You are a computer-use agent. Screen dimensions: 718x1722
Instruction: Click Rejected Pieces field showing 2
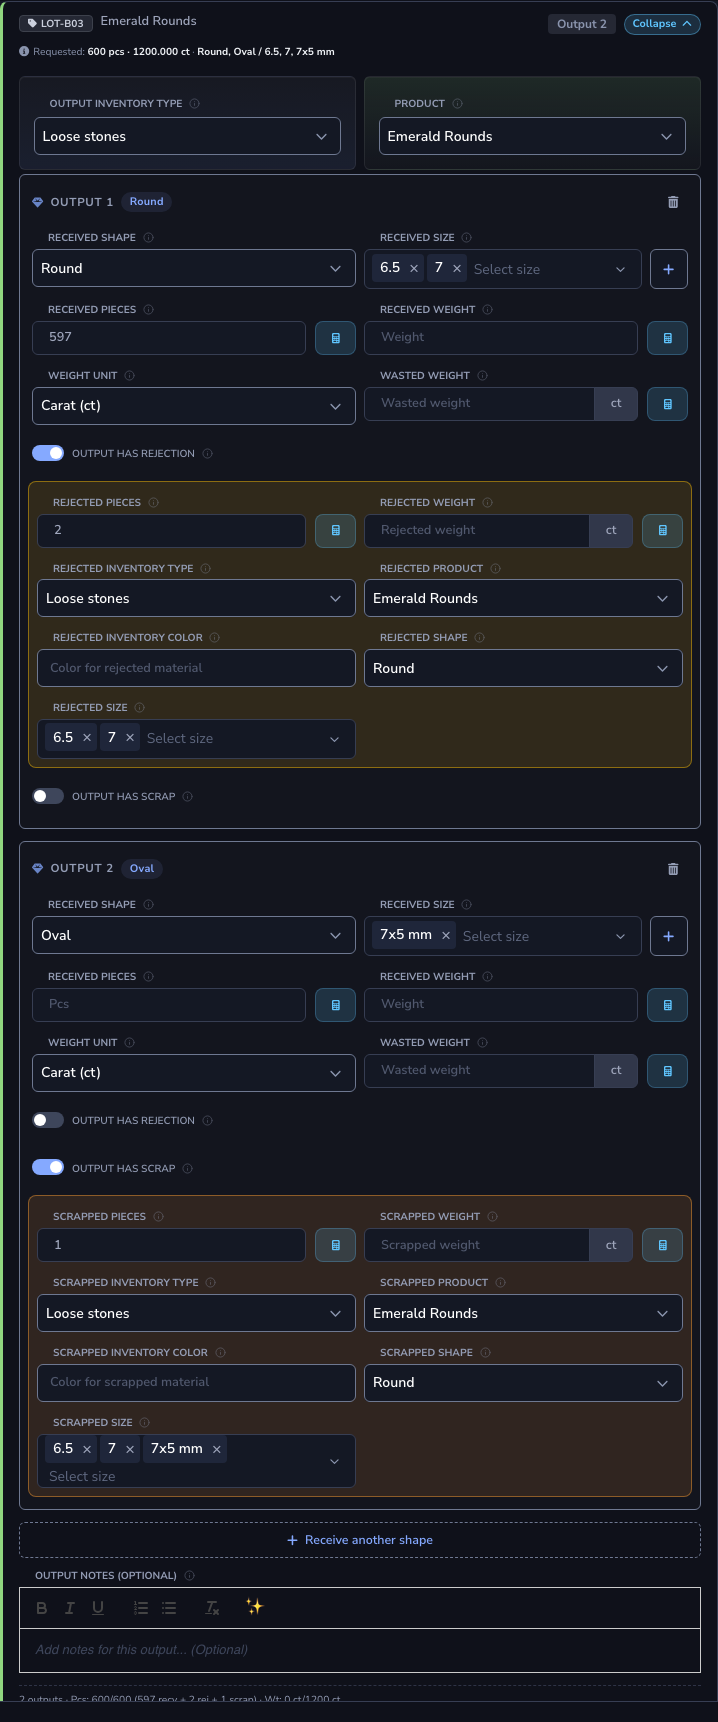tap(171, 531)
